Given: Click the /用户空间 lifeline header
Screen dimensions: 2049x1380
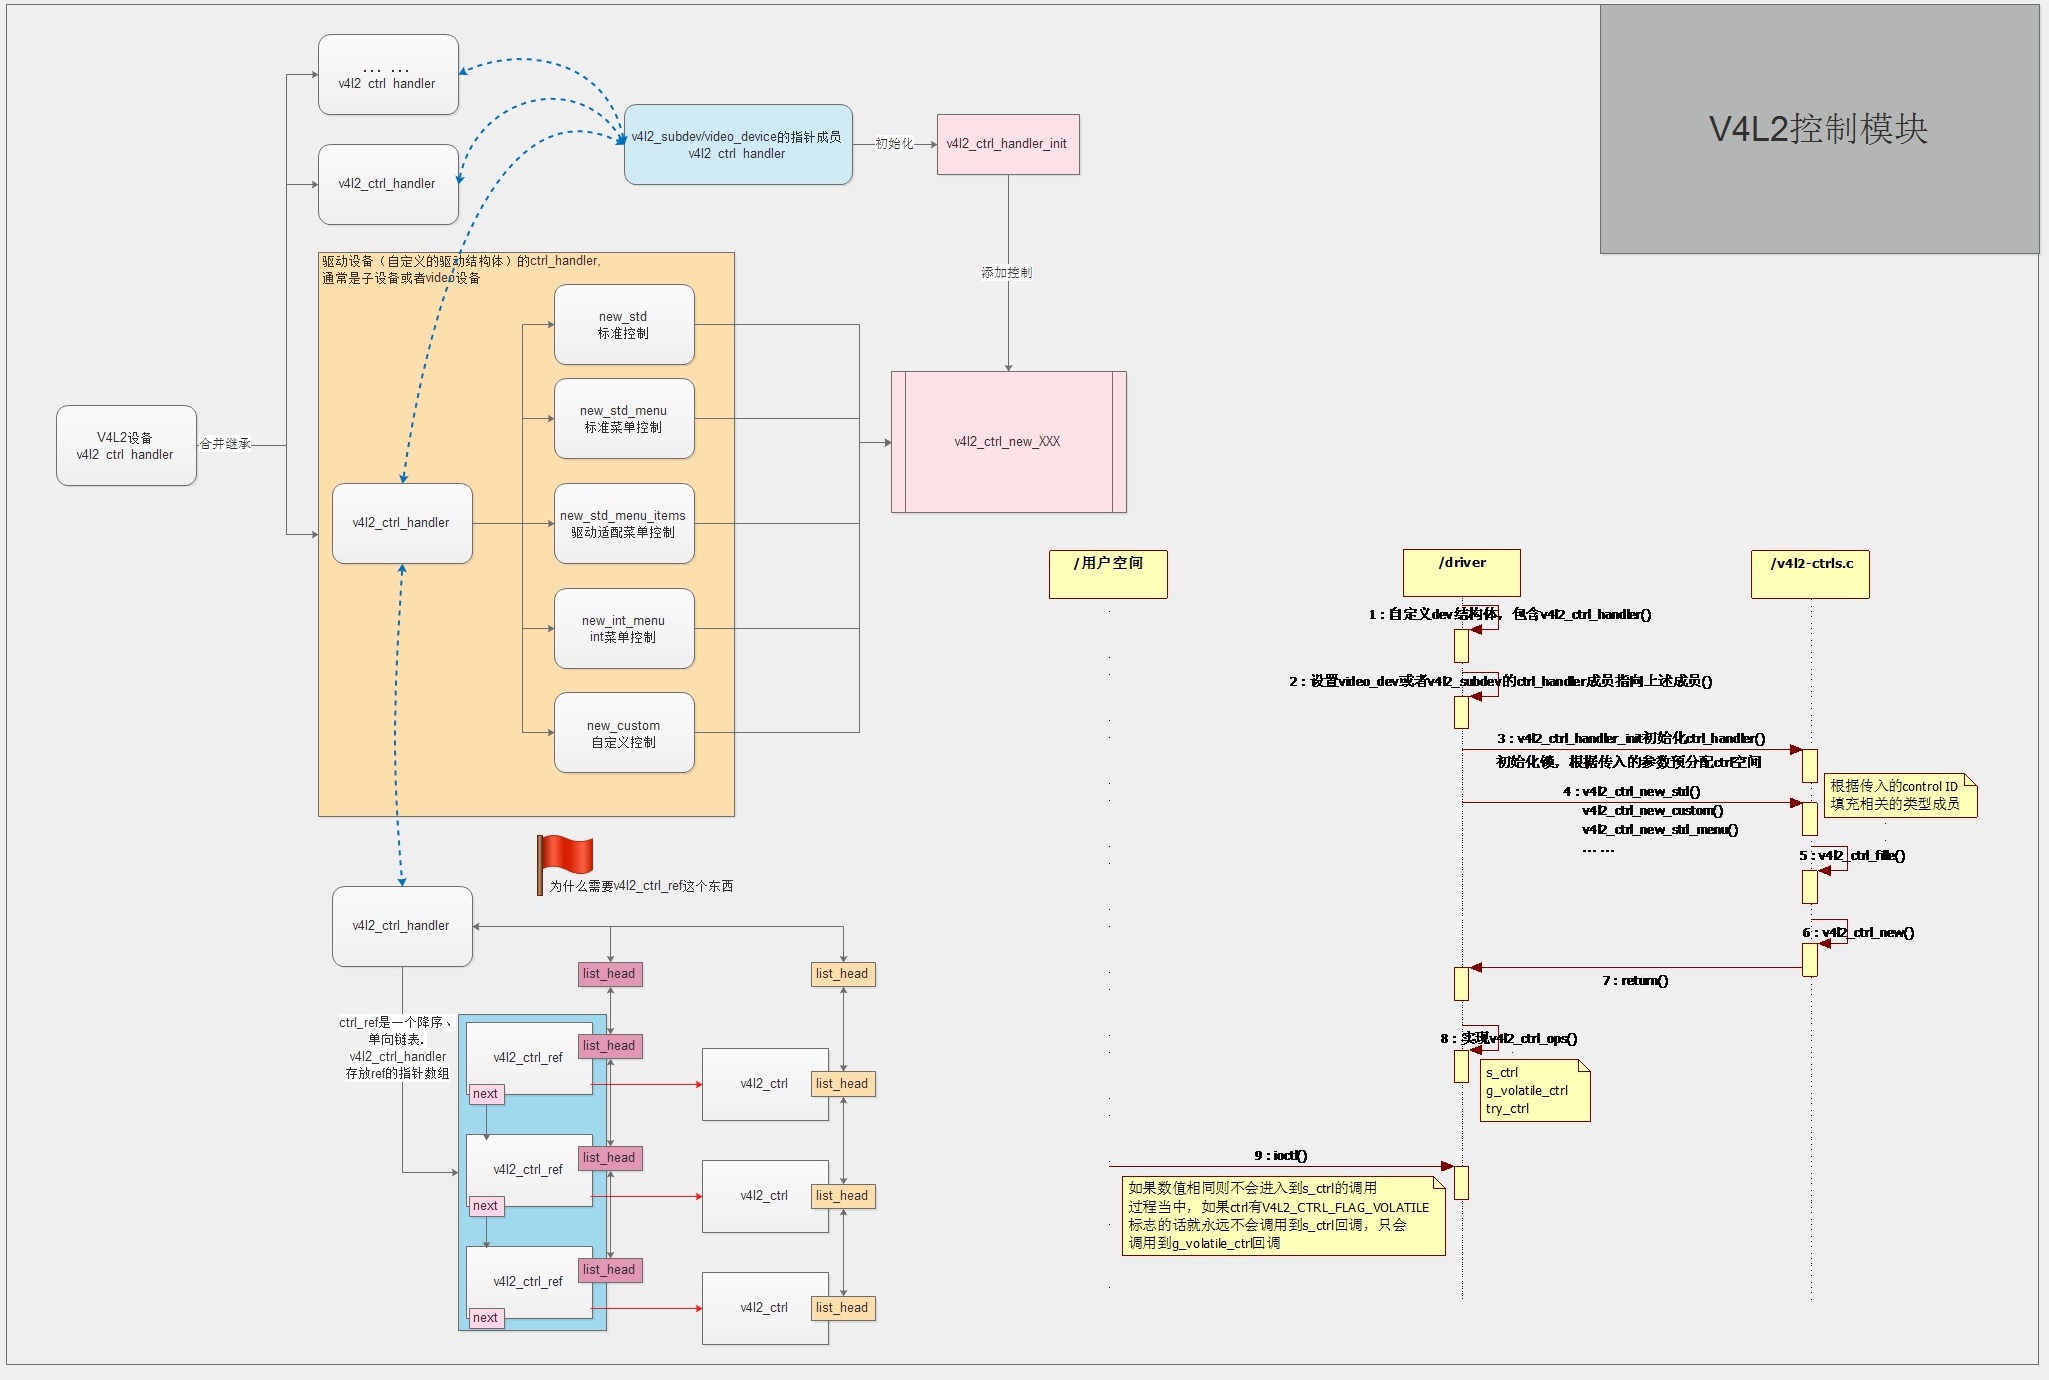Looking at the screenshot, I should coord(1107,574).
